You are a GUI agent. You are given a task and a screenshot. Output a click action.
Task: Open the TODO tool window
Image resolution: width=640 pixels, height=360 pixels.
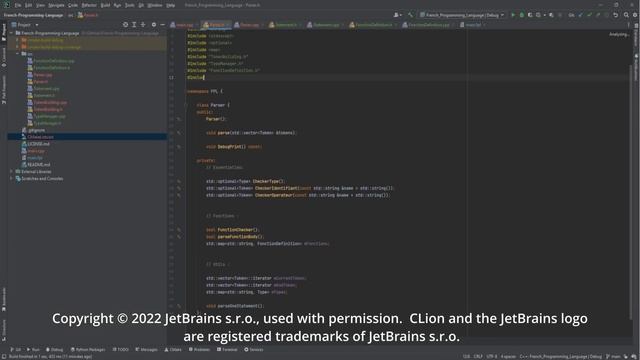pyautogui.click(x=120, y=350)
